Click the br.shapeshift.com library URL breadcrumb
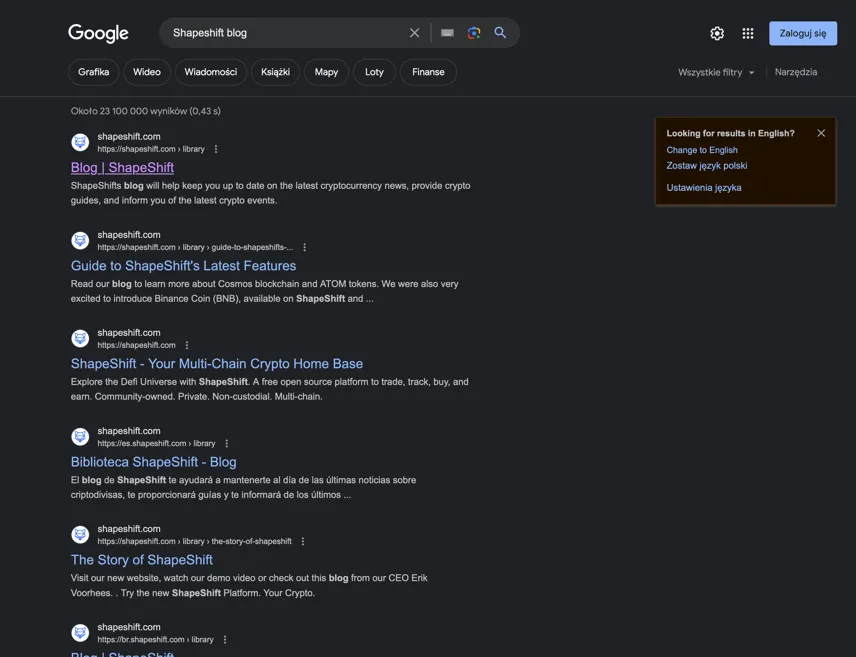The image size is (856, 657). (x=155, y=640)
